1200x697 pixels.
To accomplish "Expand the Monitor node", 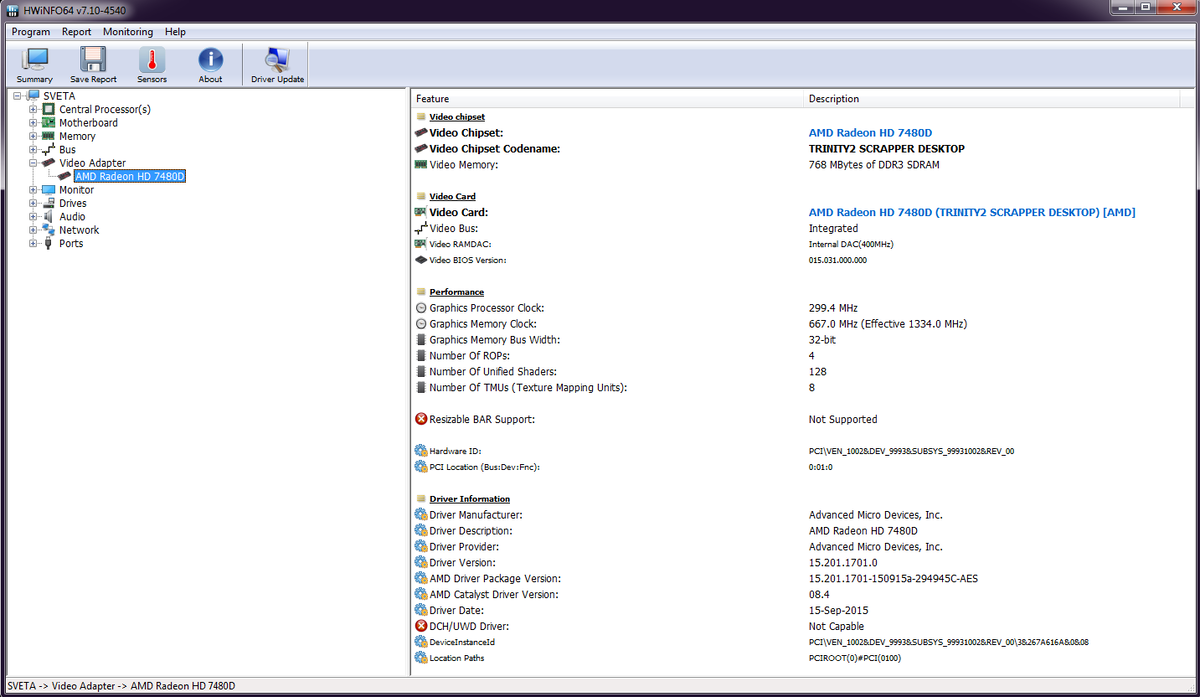I will pos(34,190).
